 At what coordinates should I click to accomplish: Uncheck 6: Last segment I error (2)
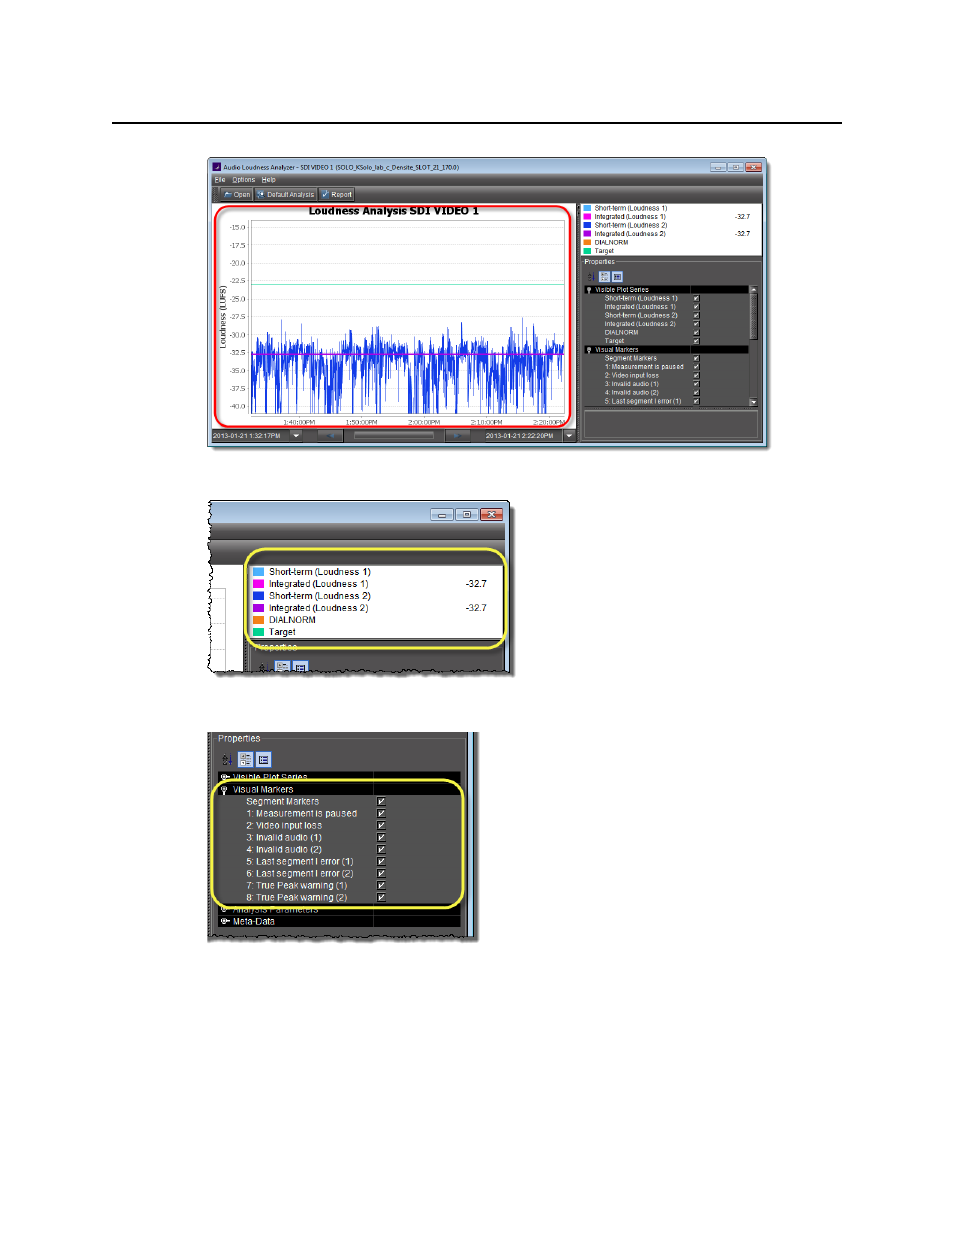click(x=381, y=873)
